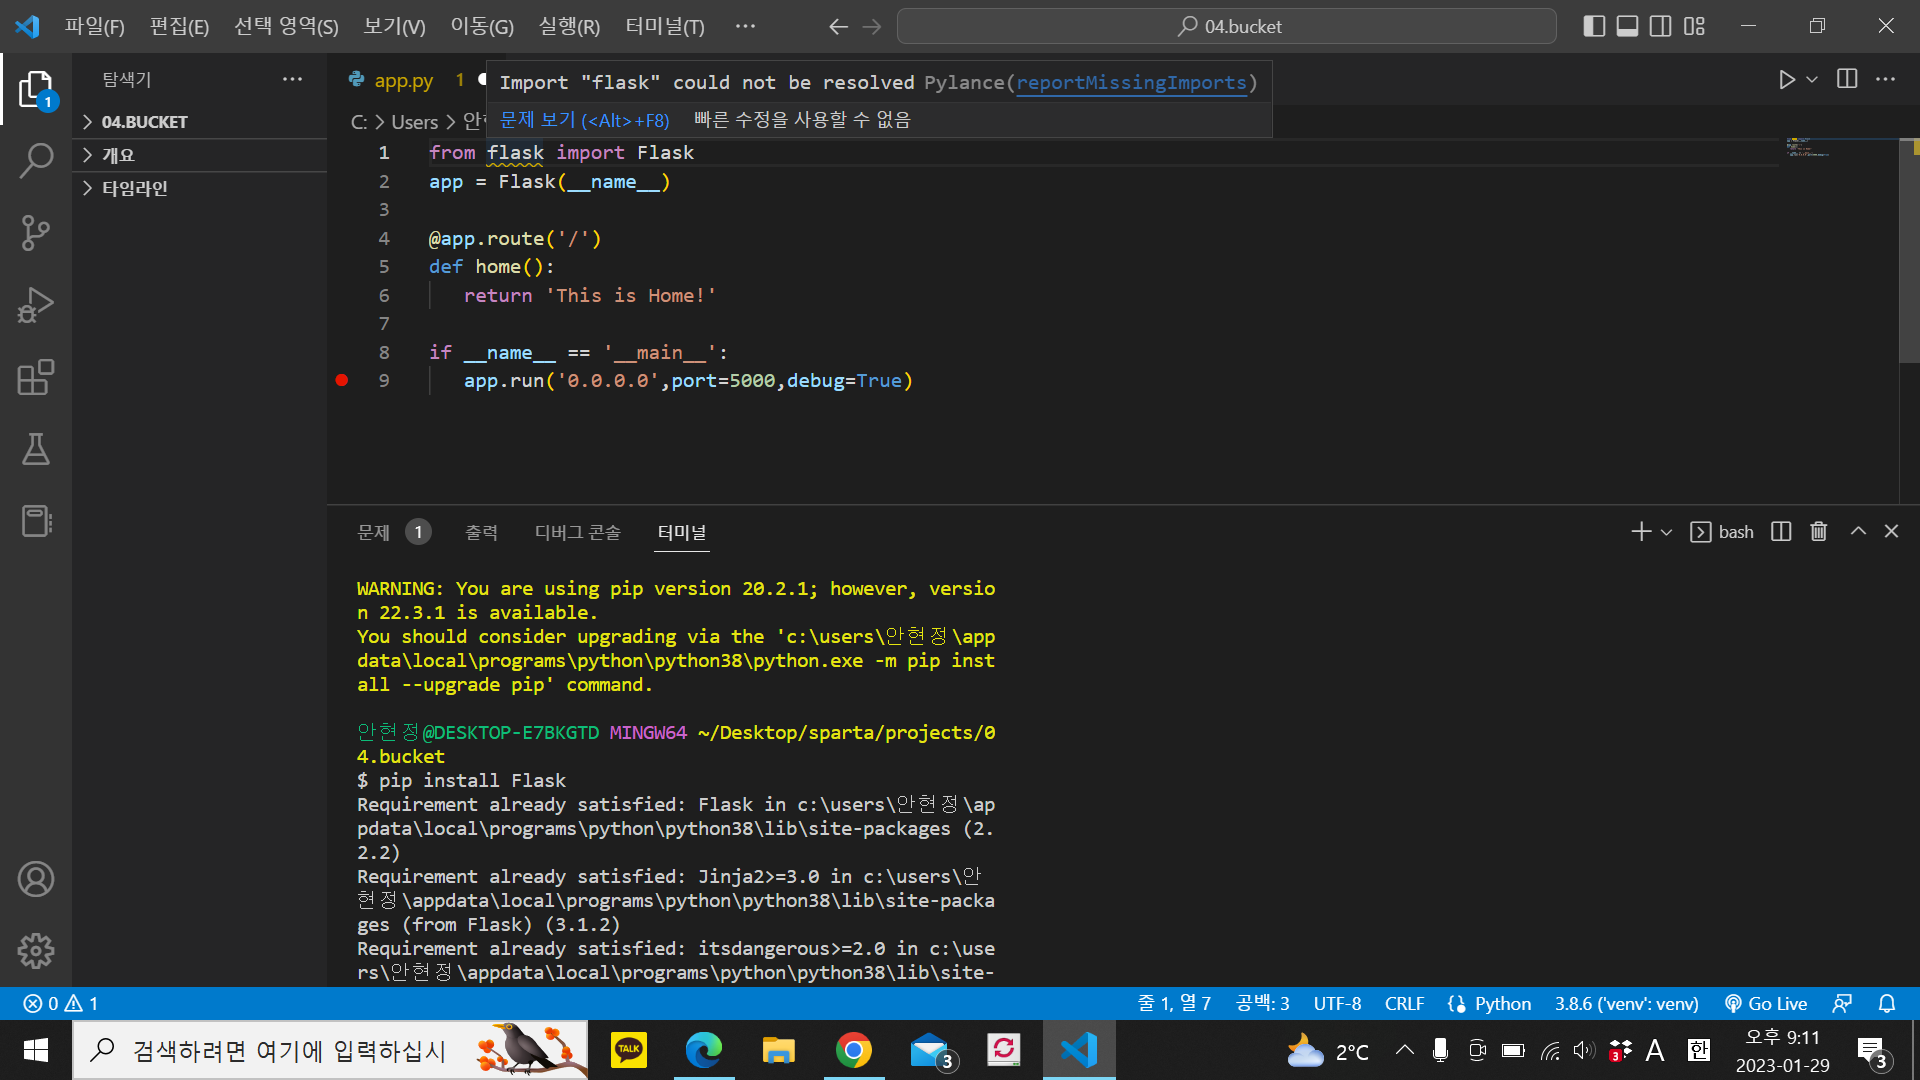Open run options dropdown arrow
Viewport: 1920px width, 1080px height.
coord(1812,79)
